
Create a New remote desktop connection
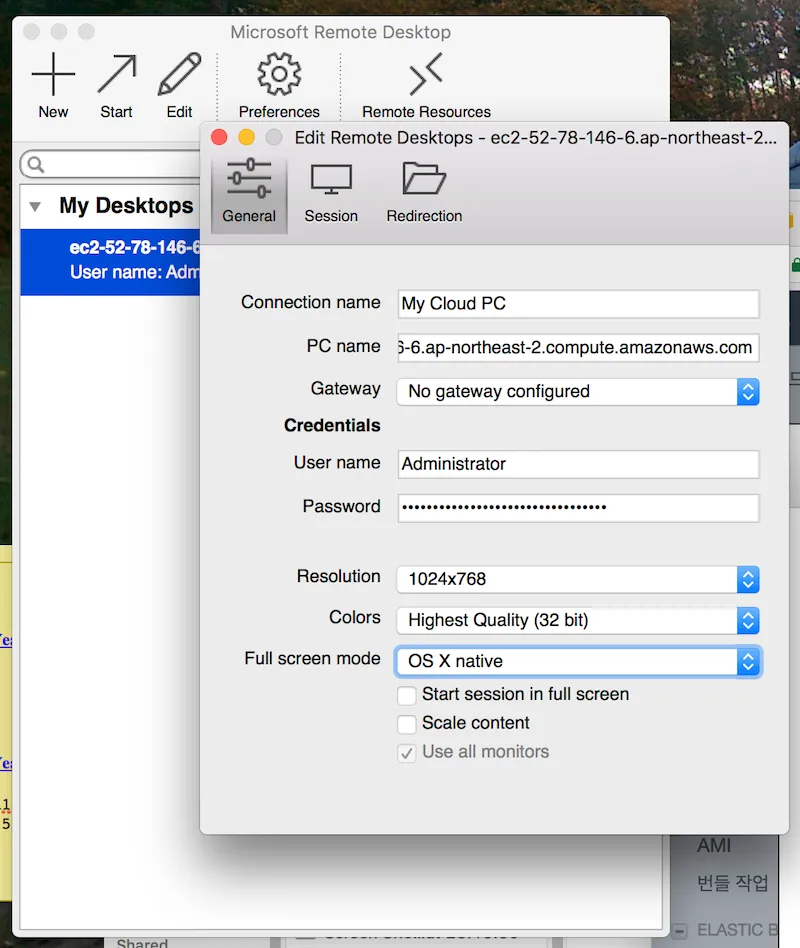point(53,86)
